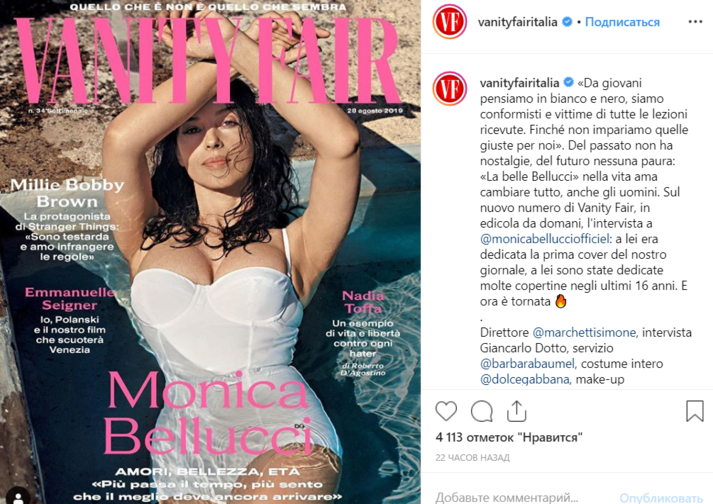713x504 pixels.
Task: Follow account via Подписаться link
Action: click(622, 22)
